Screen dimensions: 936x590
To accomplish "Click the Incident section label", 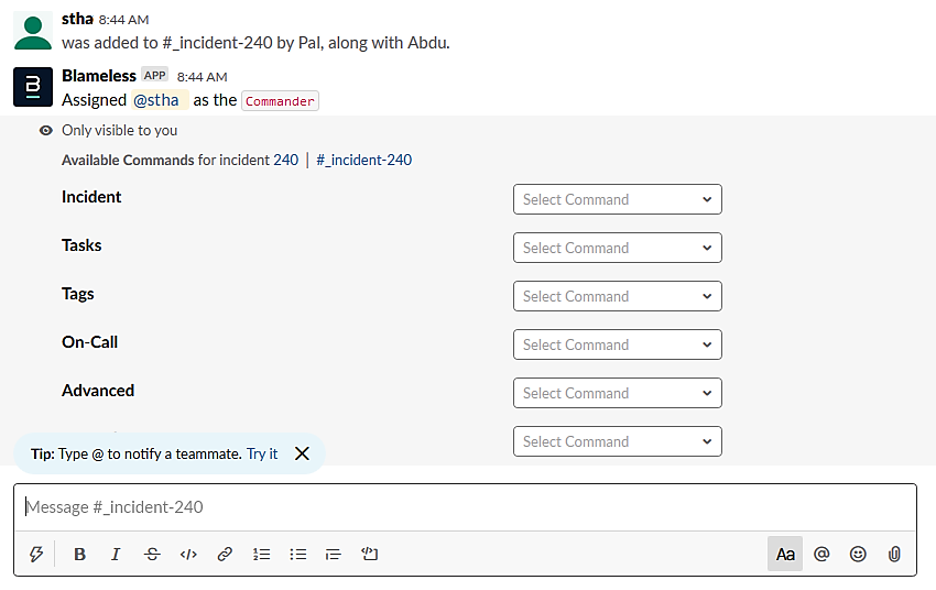I will click(x=91, y=197).
